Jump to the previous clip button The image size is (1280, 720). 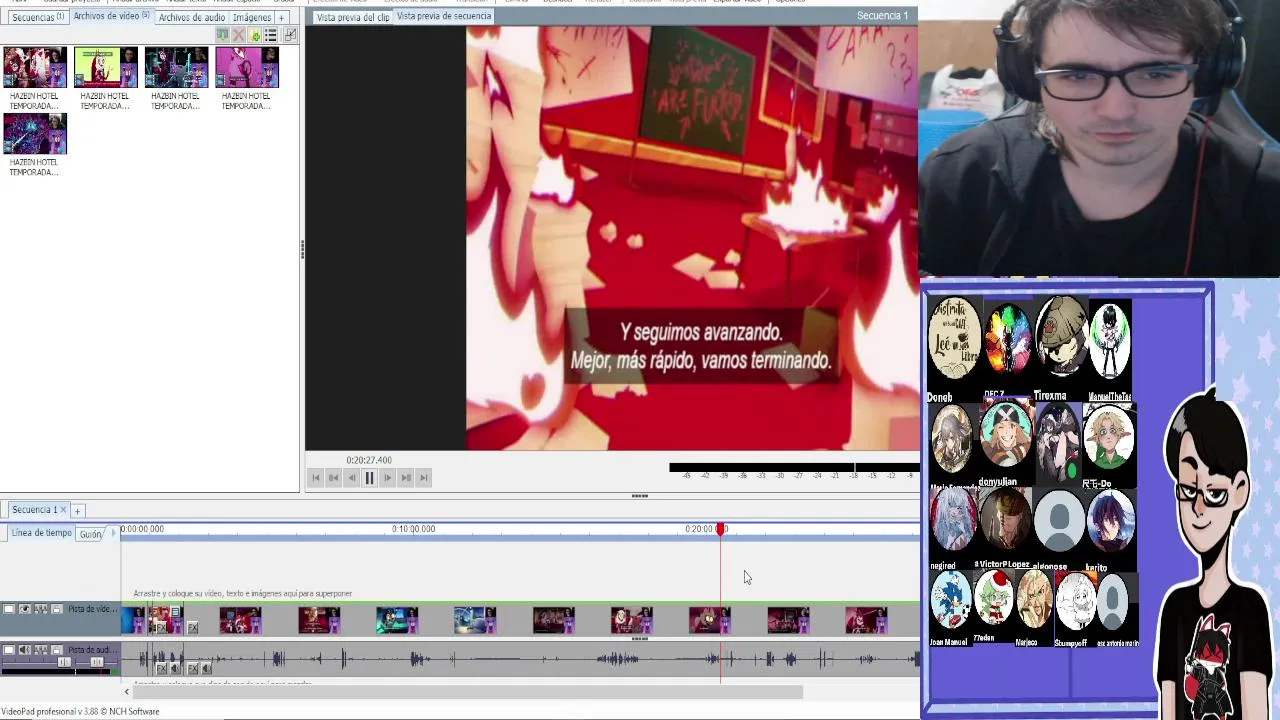(334, 478)
